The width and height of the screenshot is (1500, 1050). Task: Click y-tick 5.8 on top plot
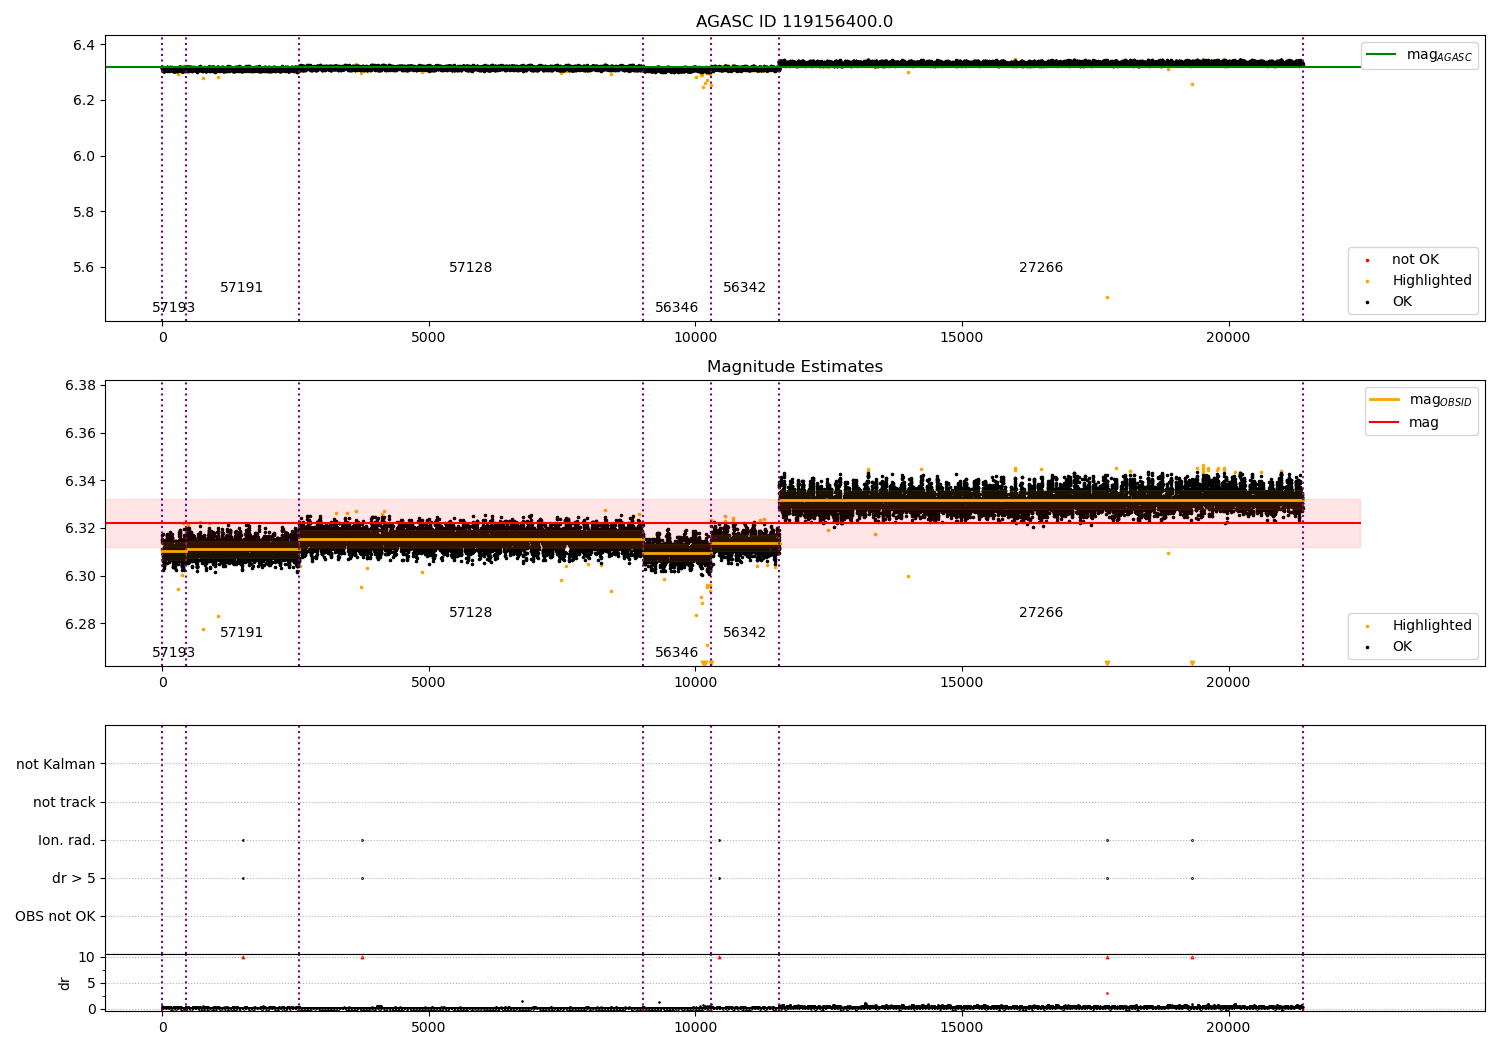[84, 212]
